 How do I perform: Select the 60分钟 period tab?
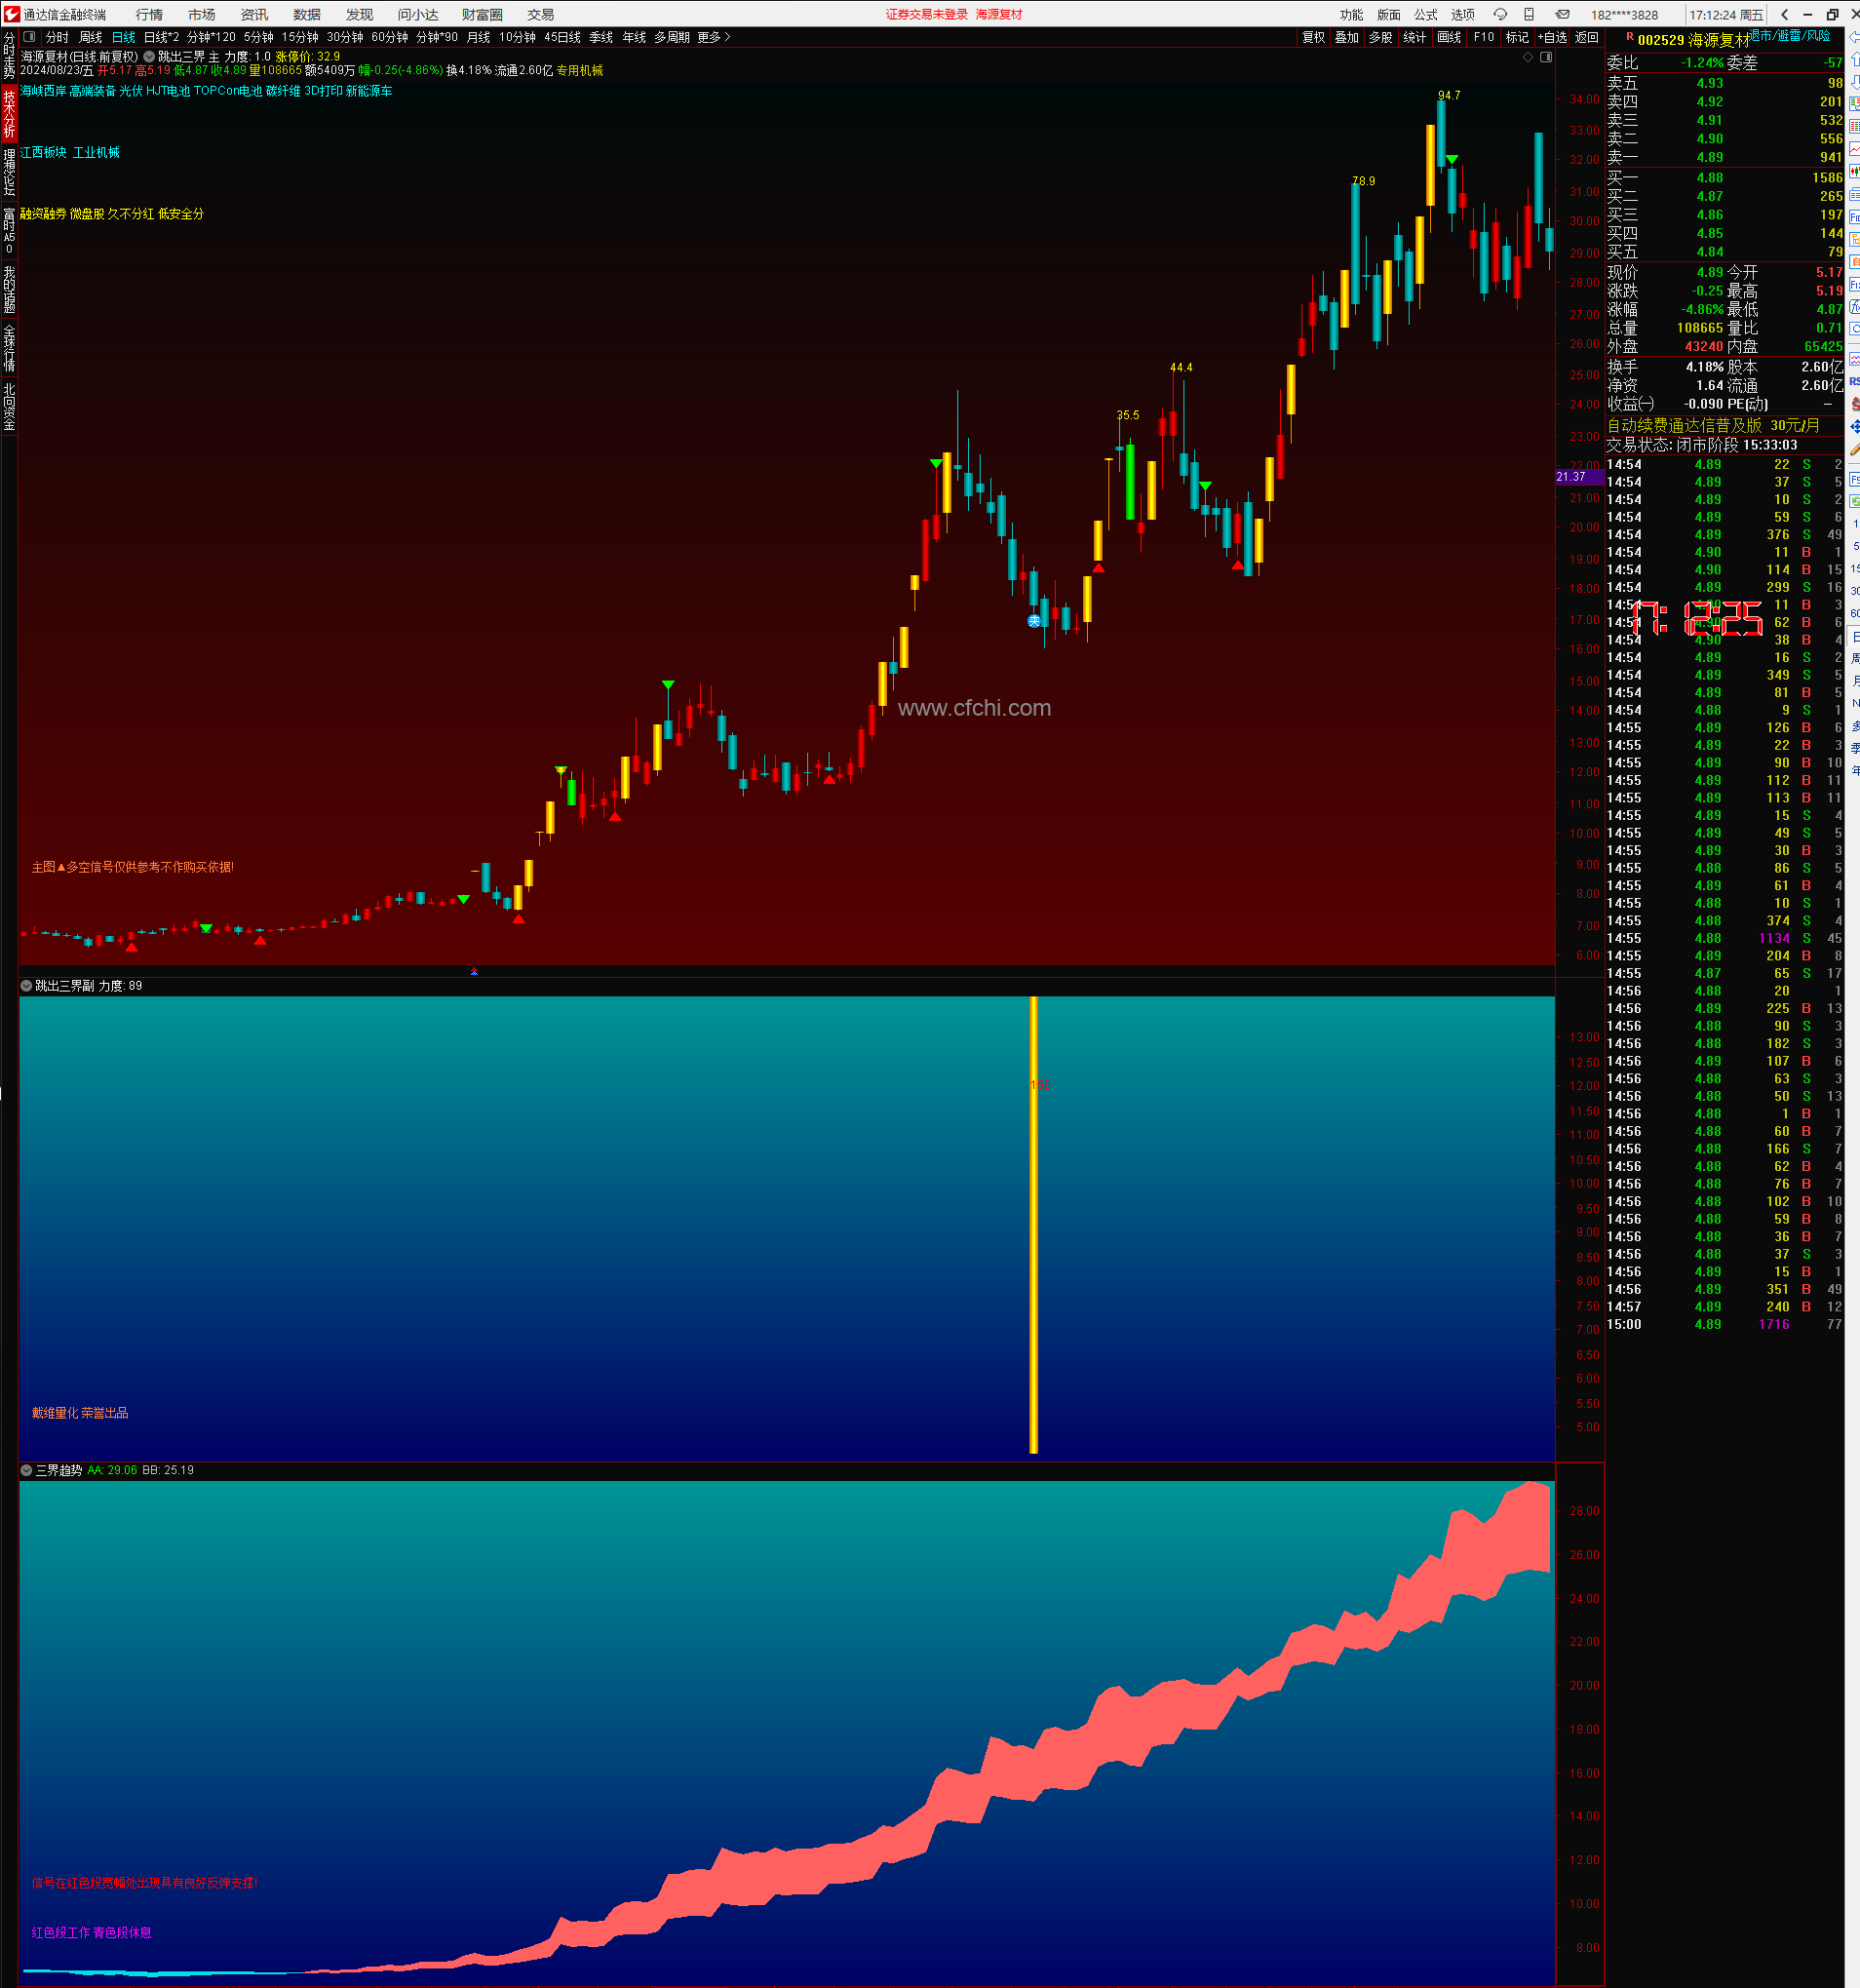(x=390, y=37)
